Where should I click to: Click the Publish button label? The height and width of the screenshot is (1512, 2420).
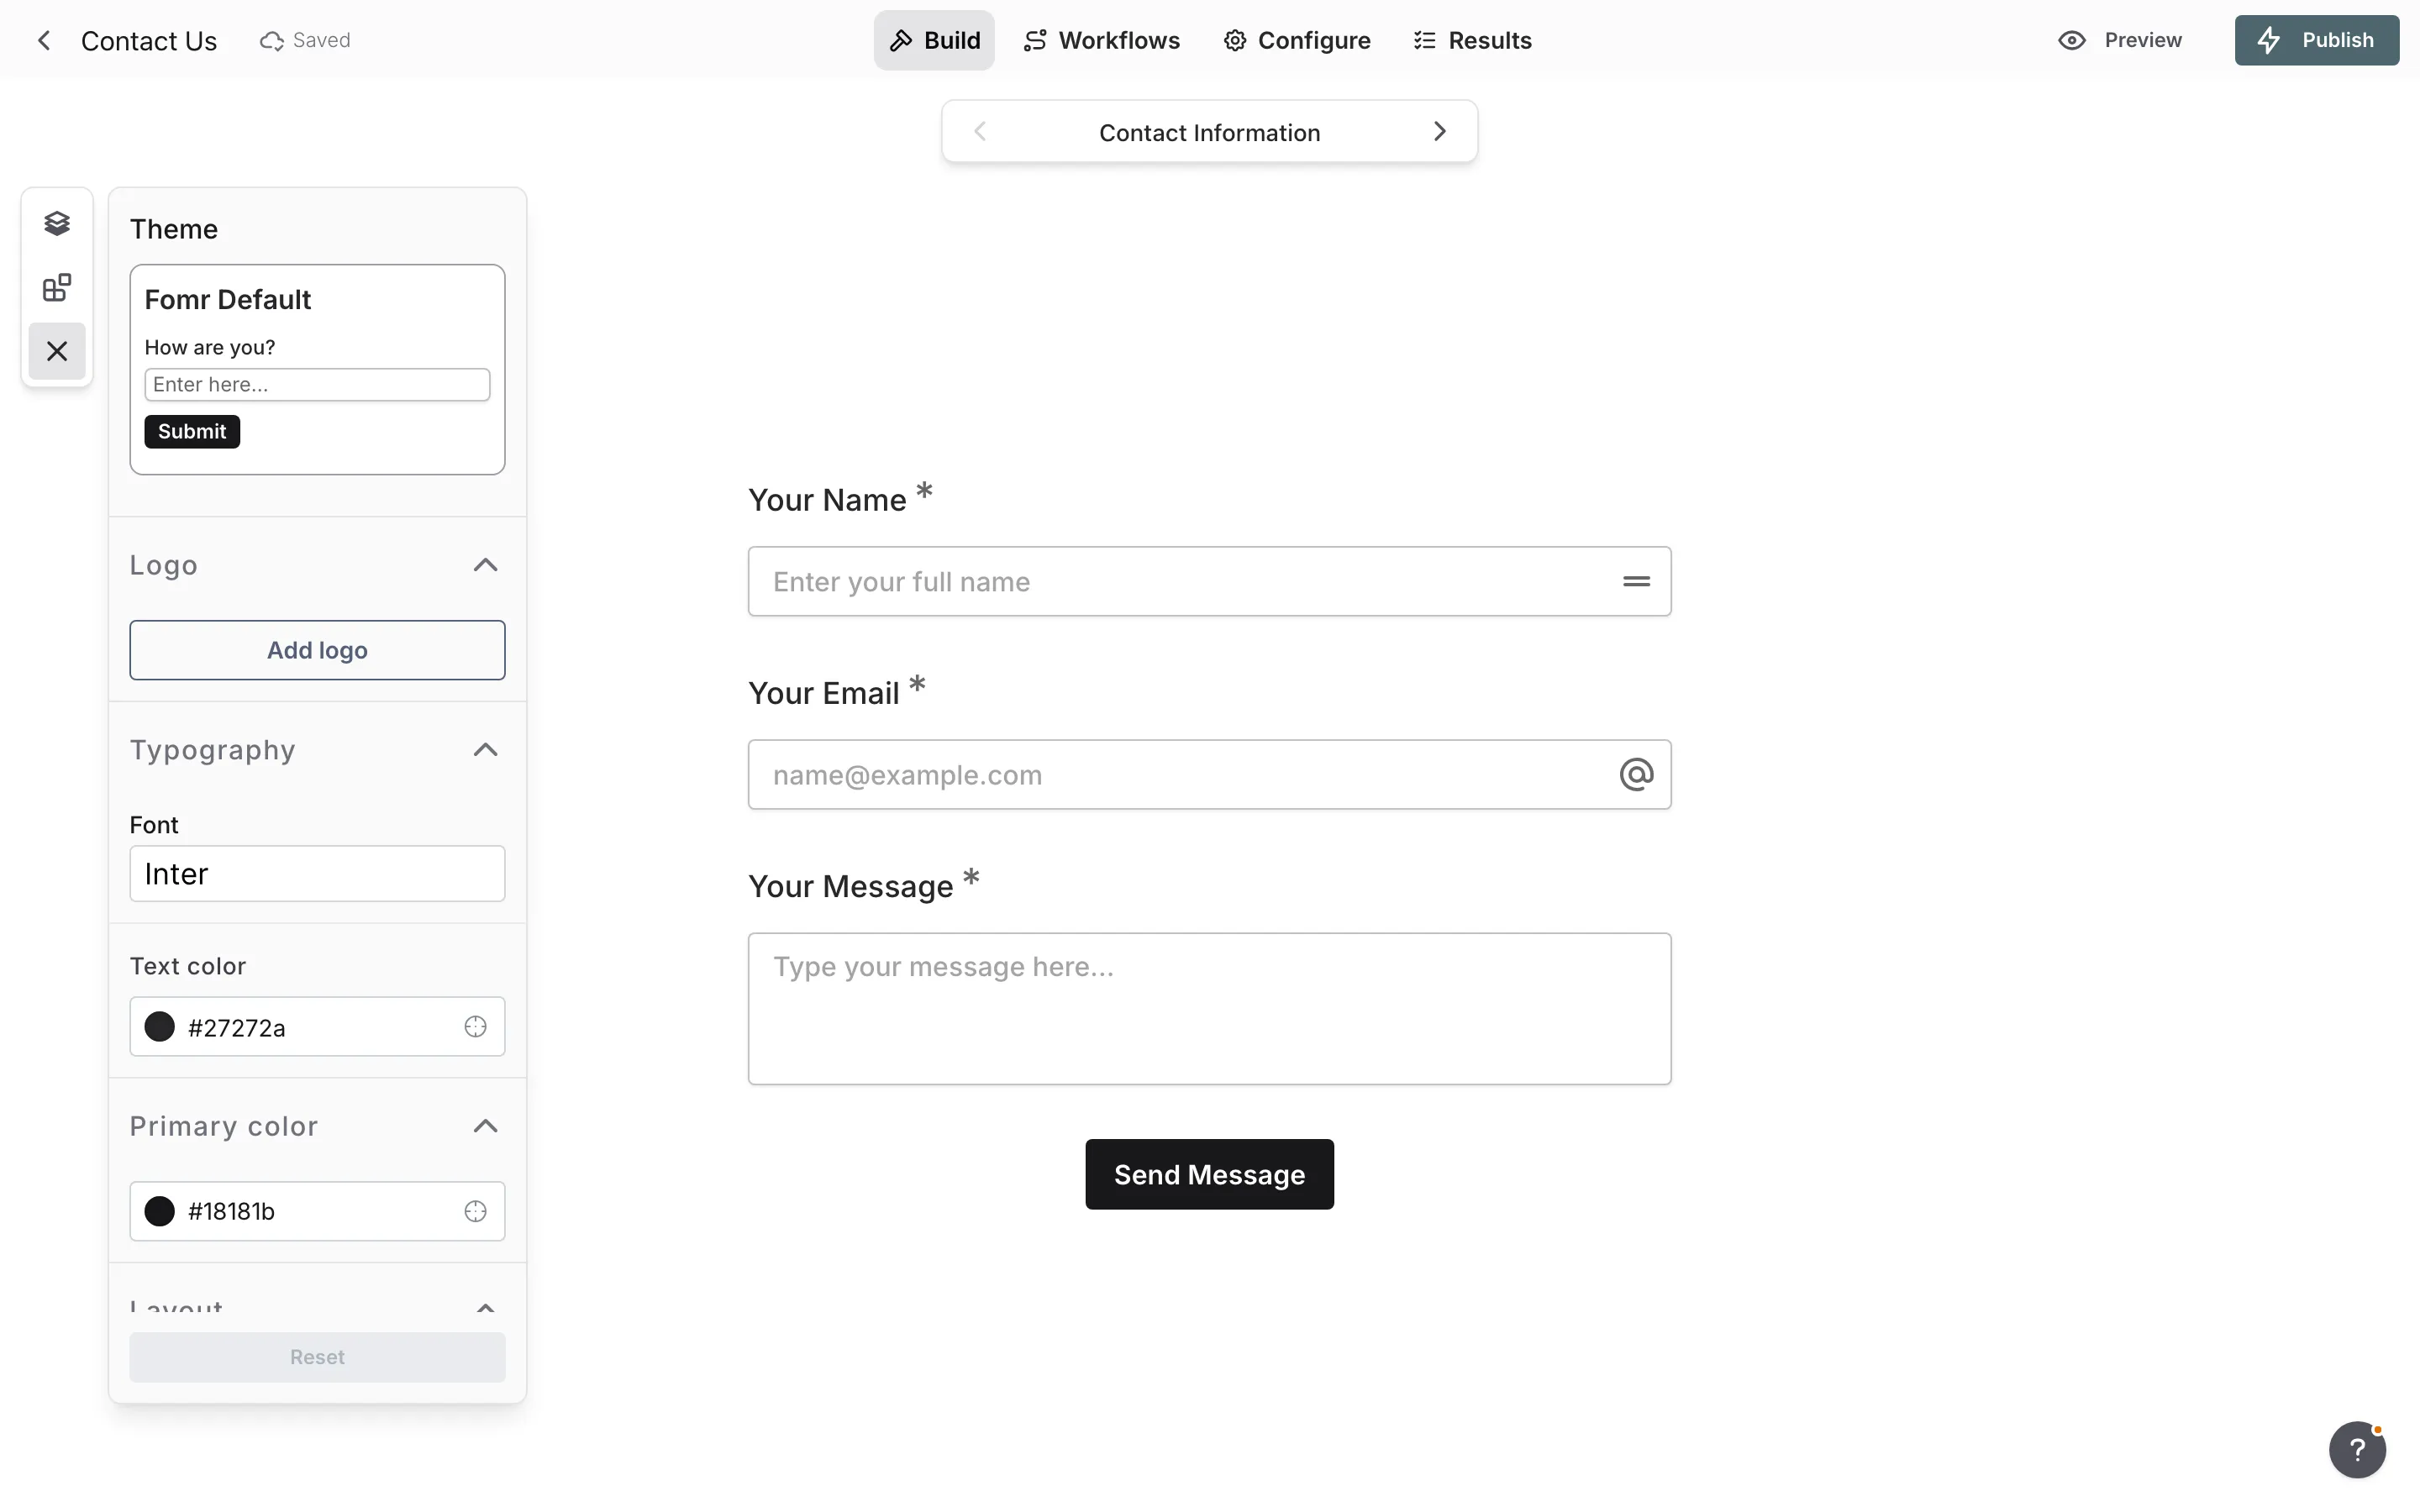(x=2337, y=40)
